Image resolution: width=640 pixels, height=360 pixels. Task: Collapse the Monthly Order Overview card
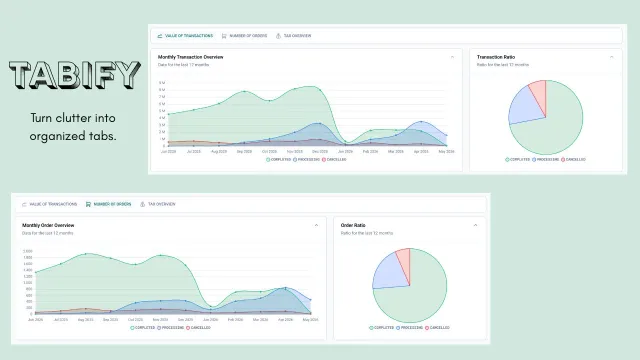[316, 225]
